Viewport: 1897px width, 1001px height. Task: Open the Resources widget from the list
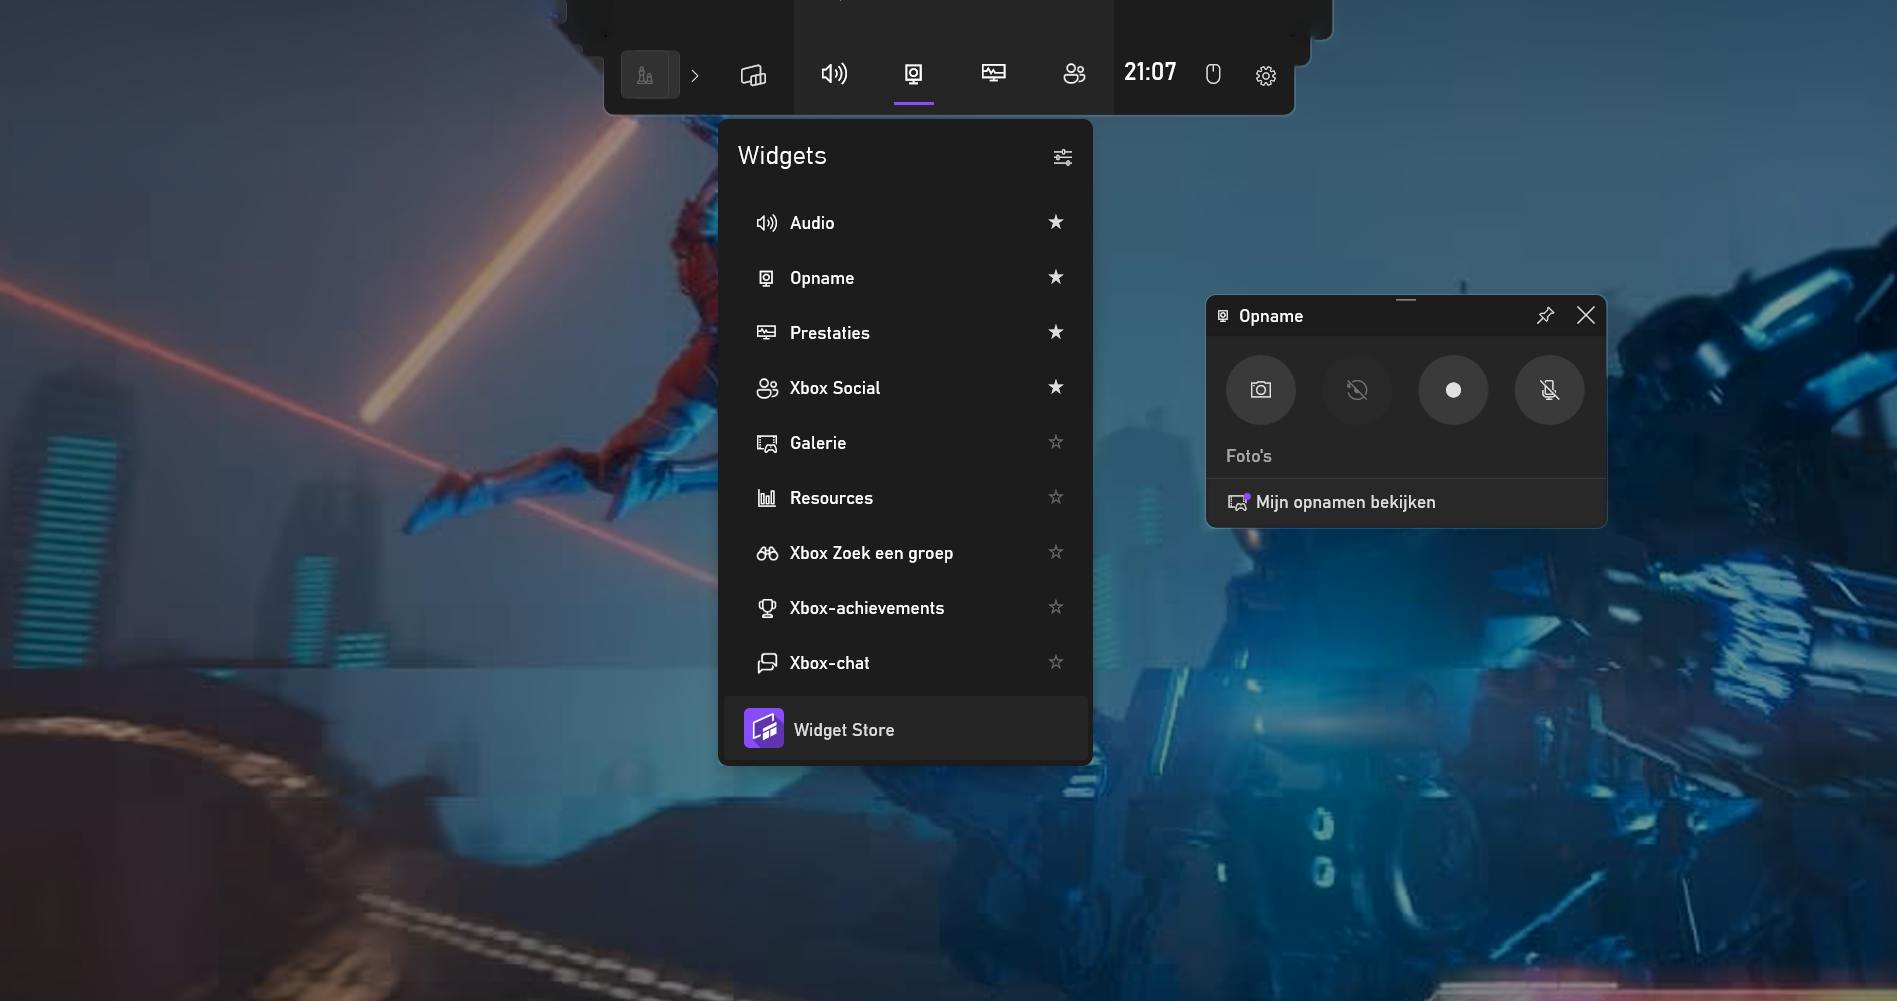coord(905,498)
